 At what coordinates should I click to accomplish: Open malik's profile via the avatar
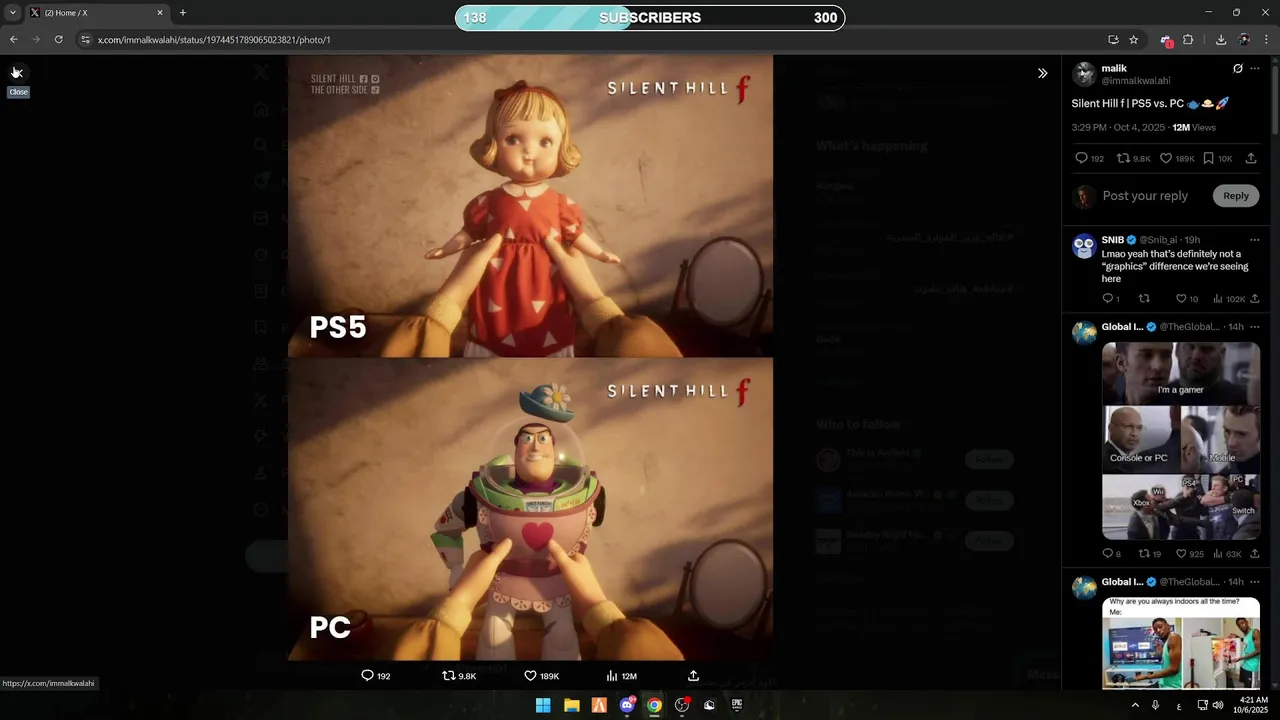(x=1084, y=74)
